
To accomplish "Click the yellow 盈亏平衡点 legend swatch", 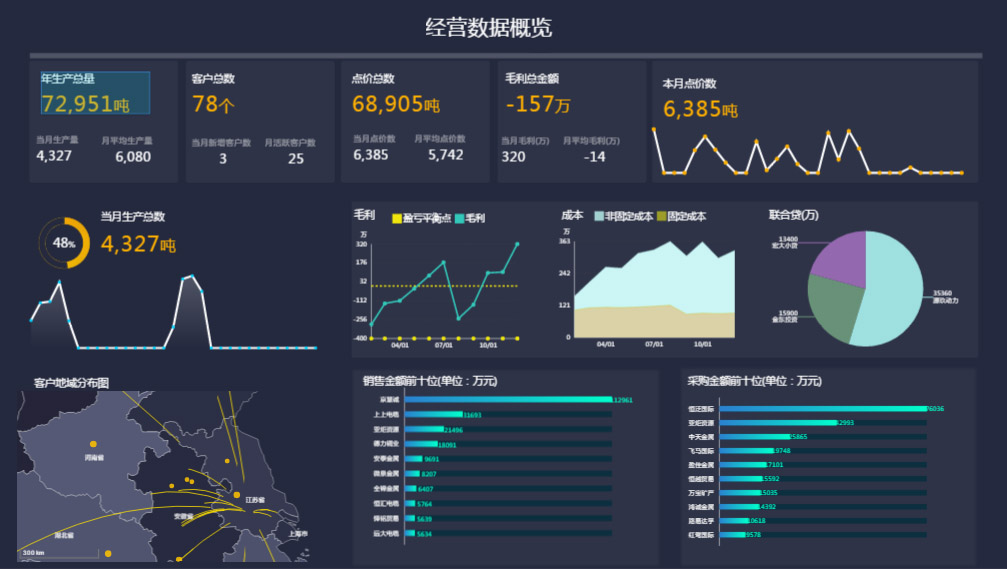I will [x=397, y=218].
